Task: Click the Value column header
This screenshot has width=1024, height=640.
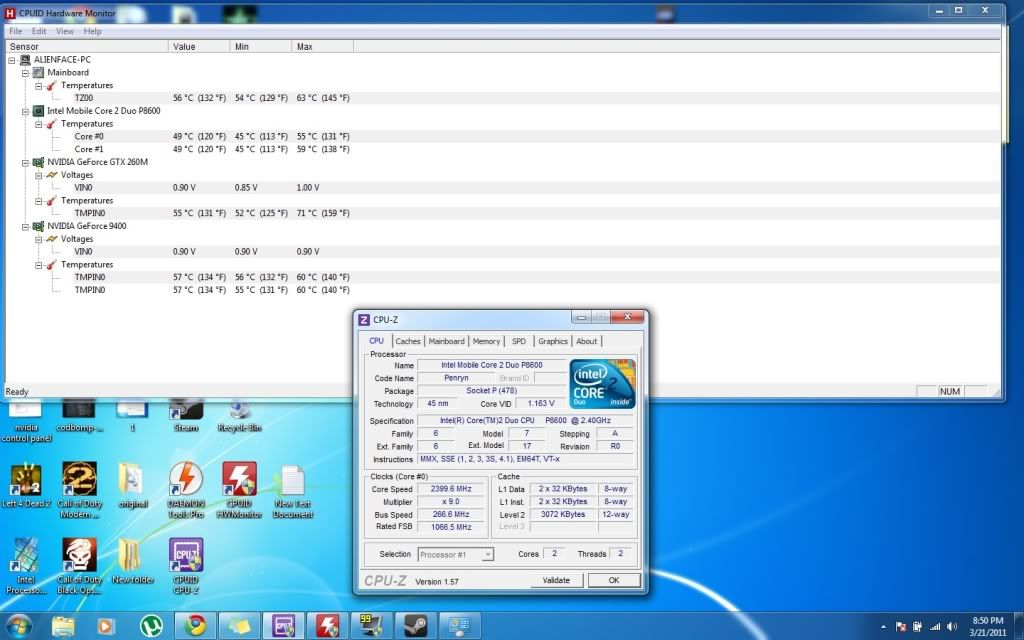Action: (199, 47)
